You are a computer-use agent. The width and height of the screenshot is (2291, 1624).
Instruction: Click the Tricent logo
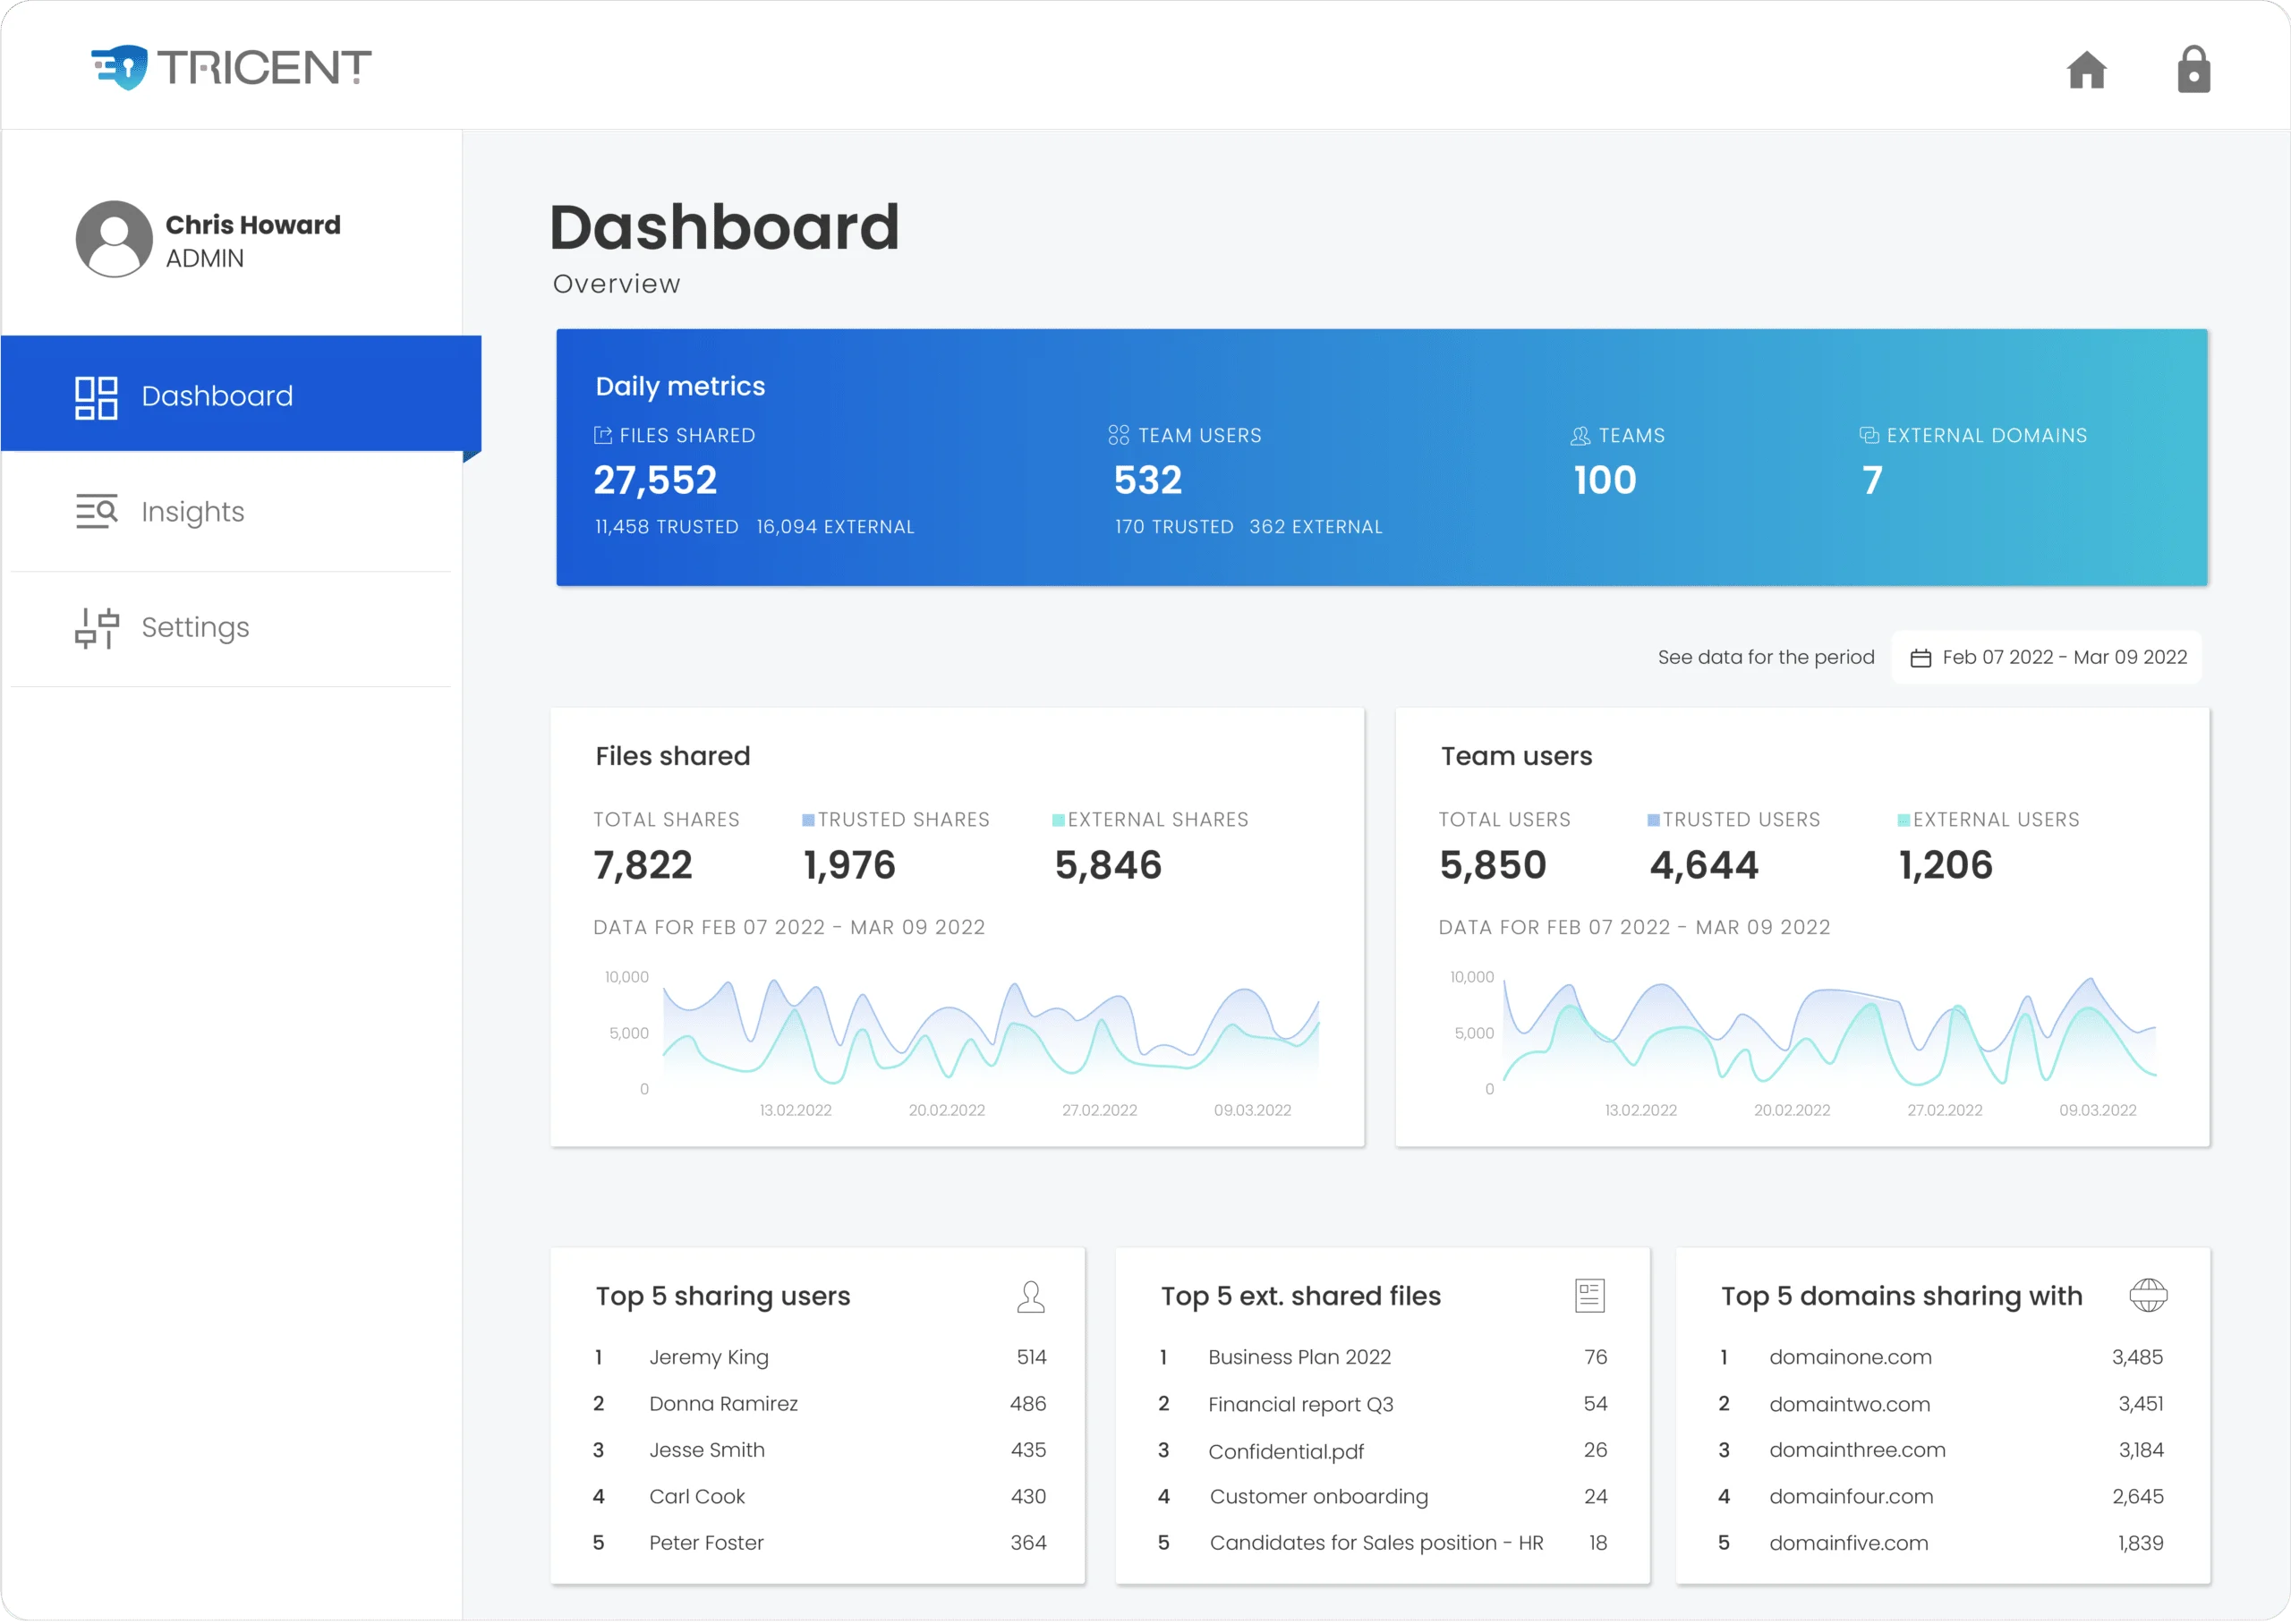[x=231, y=67]
